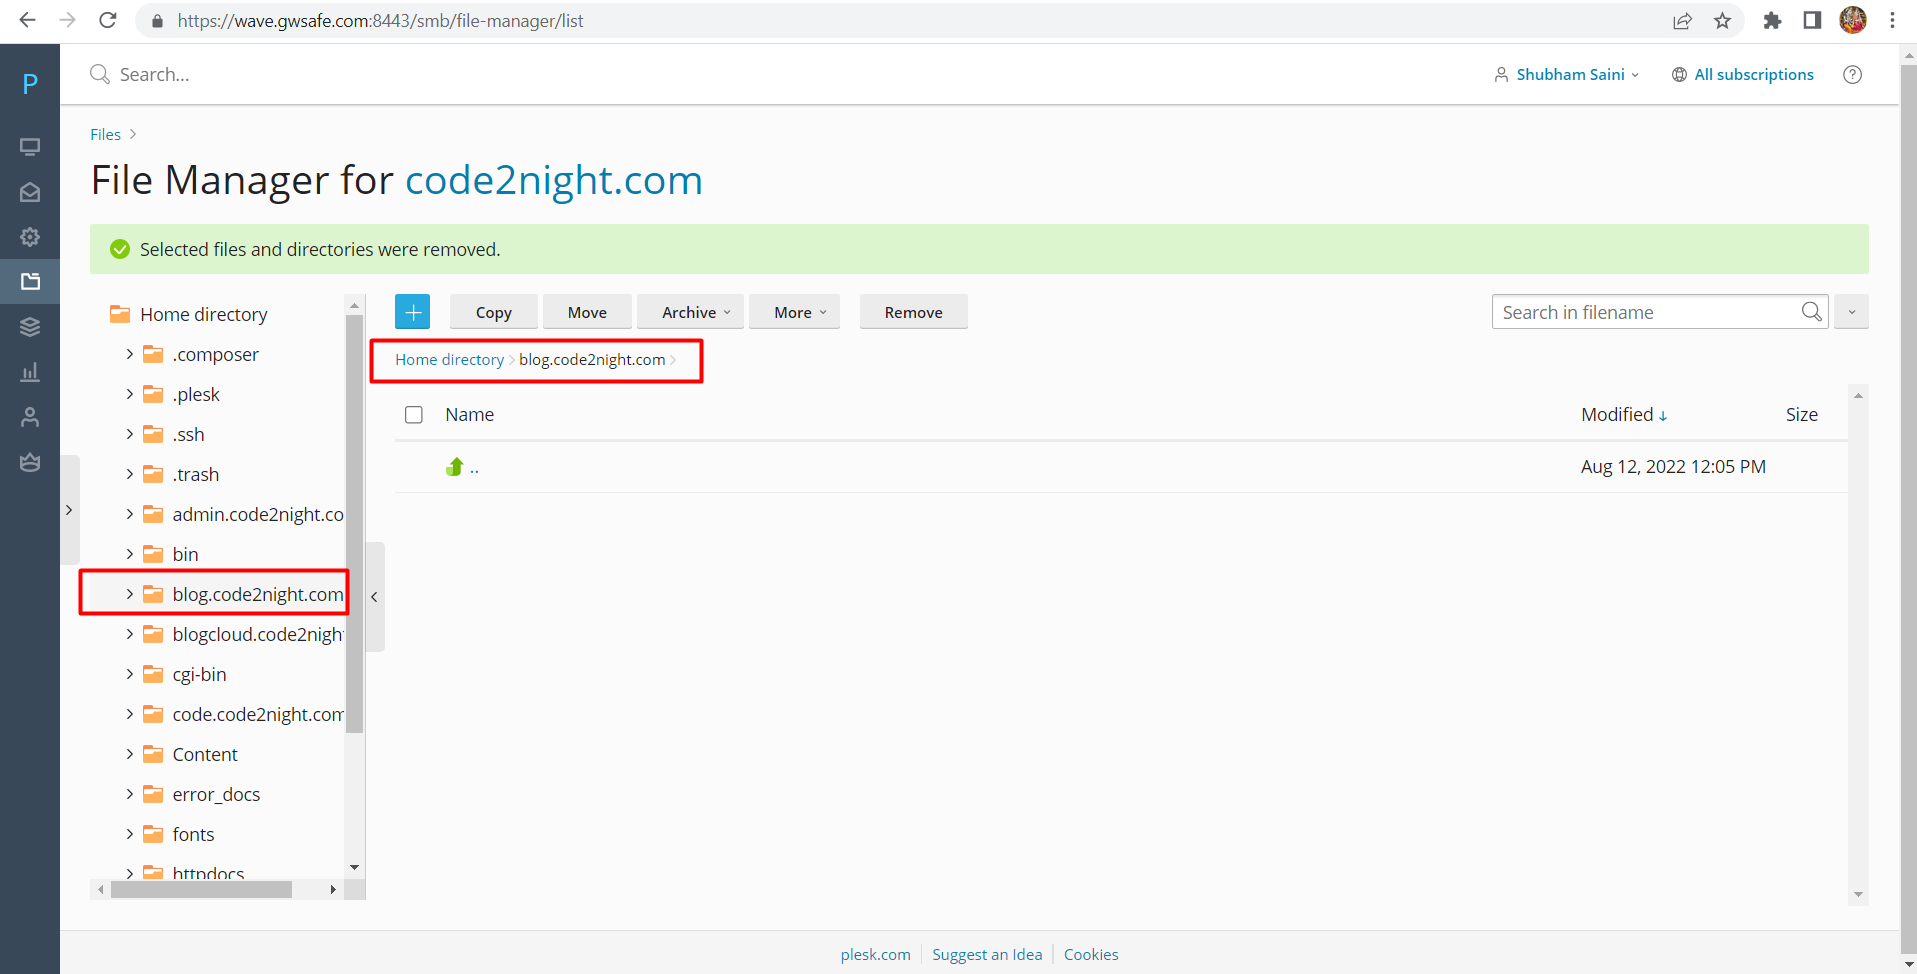The height and width of the screenshot is (974, 1917).
Task: Expand the .composer folder
Action: [129, 354]
